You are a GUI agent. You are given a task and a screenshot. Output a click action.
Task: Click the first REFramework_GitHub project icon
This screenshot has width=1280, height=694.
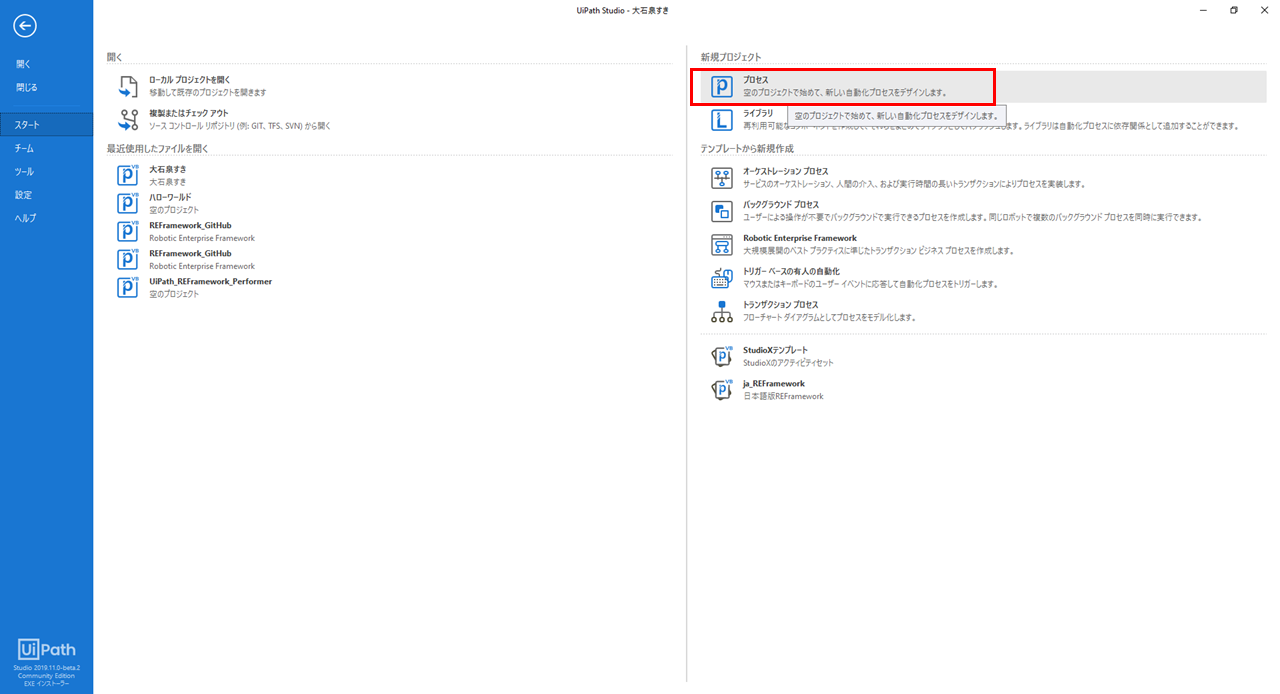pos(128,232)
